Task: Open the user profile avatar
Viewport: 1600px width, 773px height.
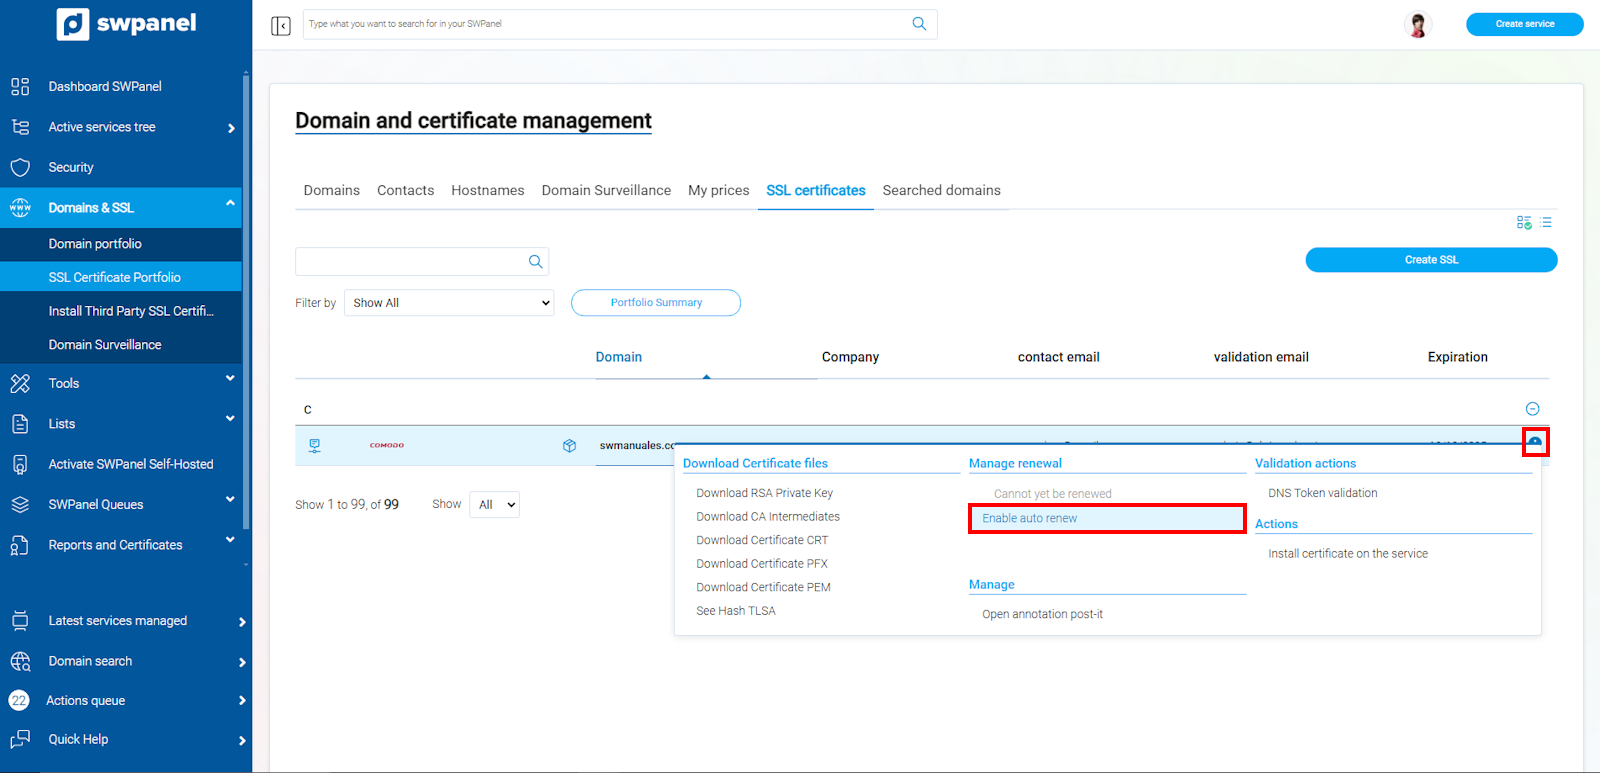Action: tap(1417, 24)
